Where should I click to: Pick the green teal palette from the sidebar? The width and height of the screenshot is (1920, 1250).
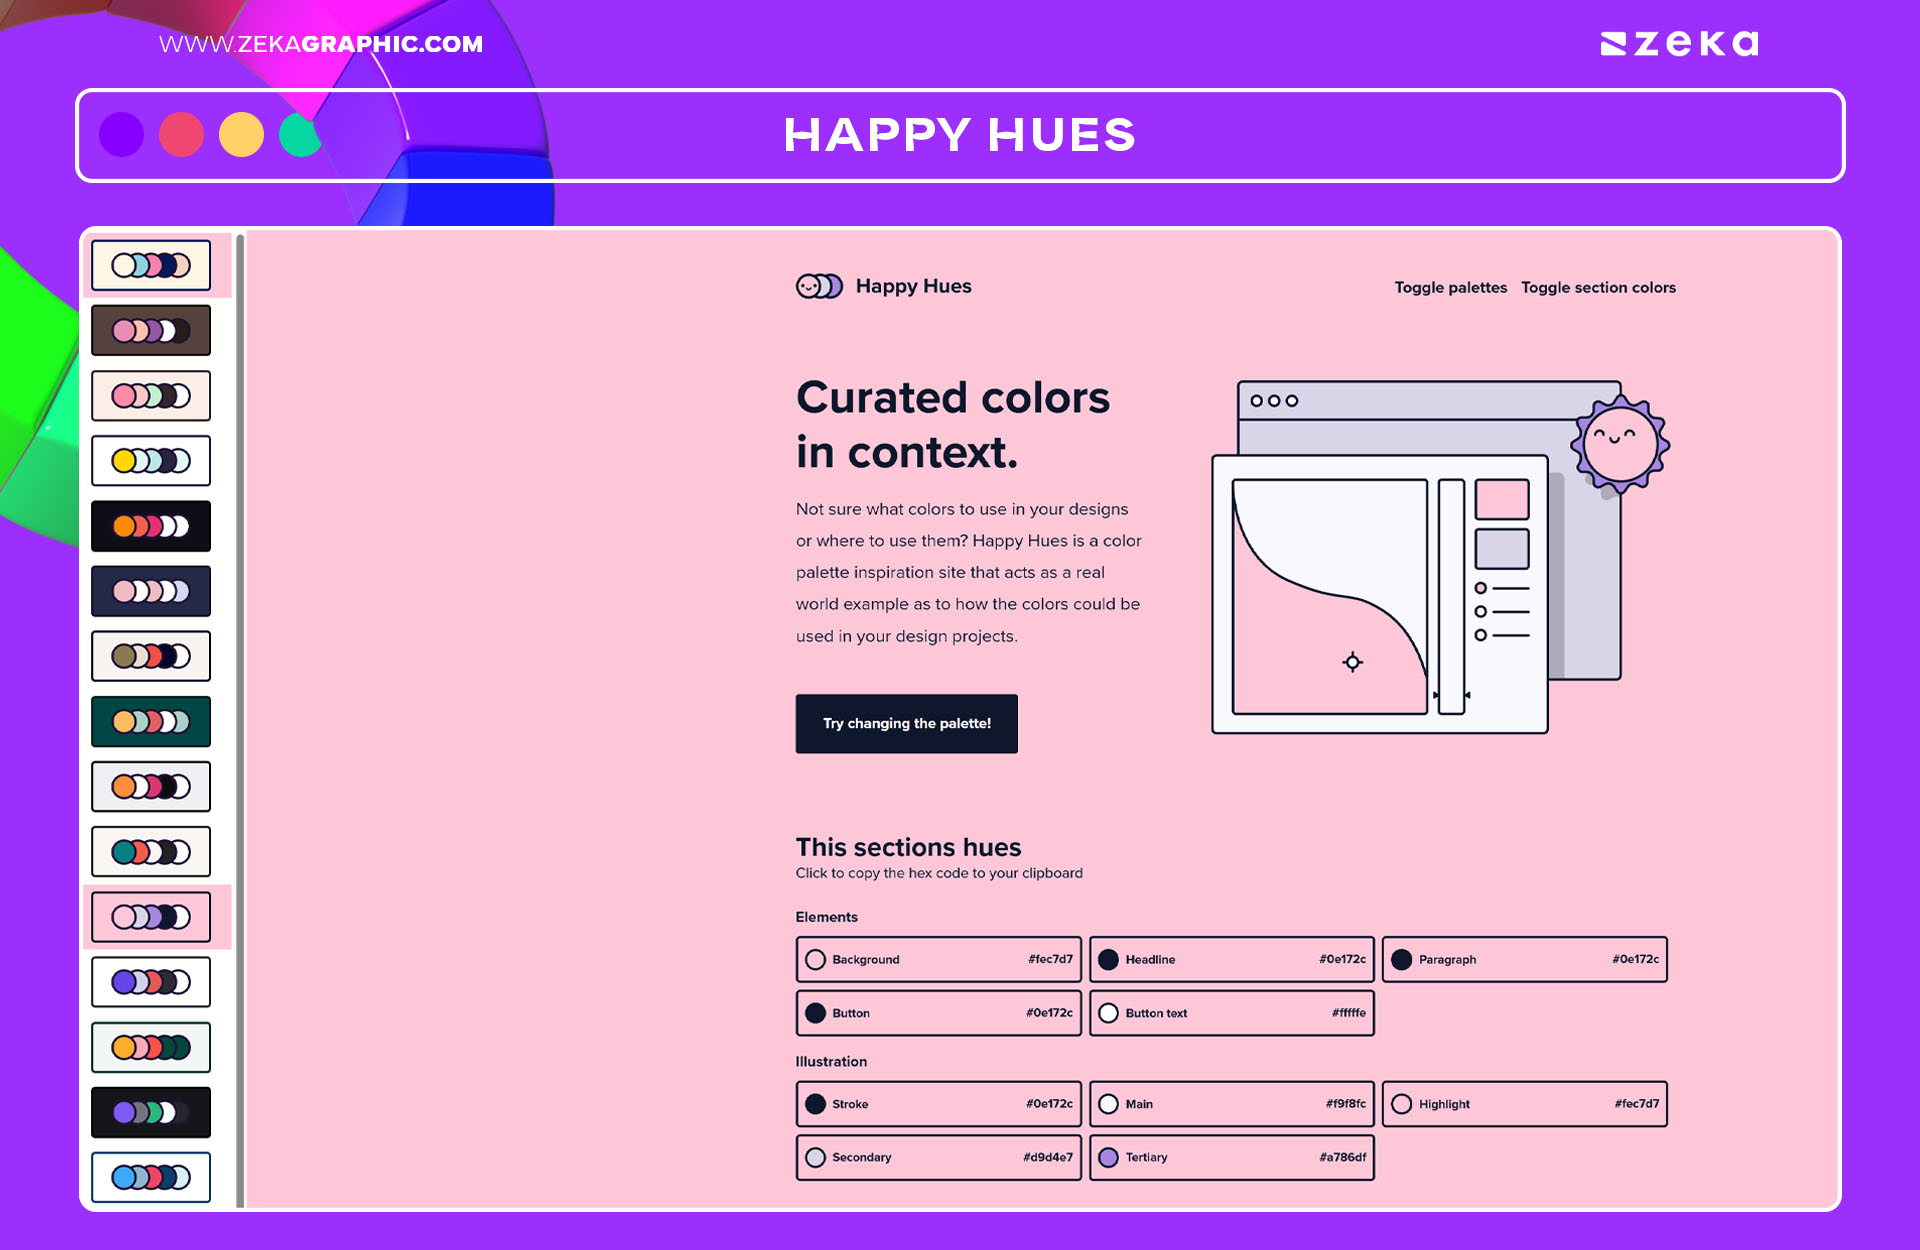[150, 721]
